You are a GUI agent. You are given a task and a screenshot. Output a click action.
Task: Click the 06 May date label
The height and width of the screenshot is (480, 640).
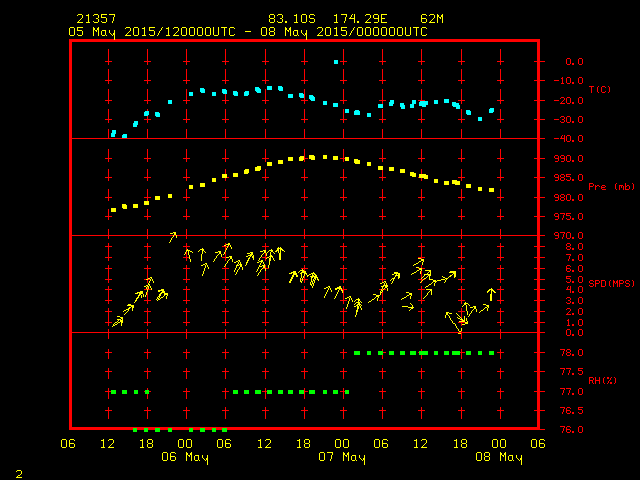[x=185, y=457]
